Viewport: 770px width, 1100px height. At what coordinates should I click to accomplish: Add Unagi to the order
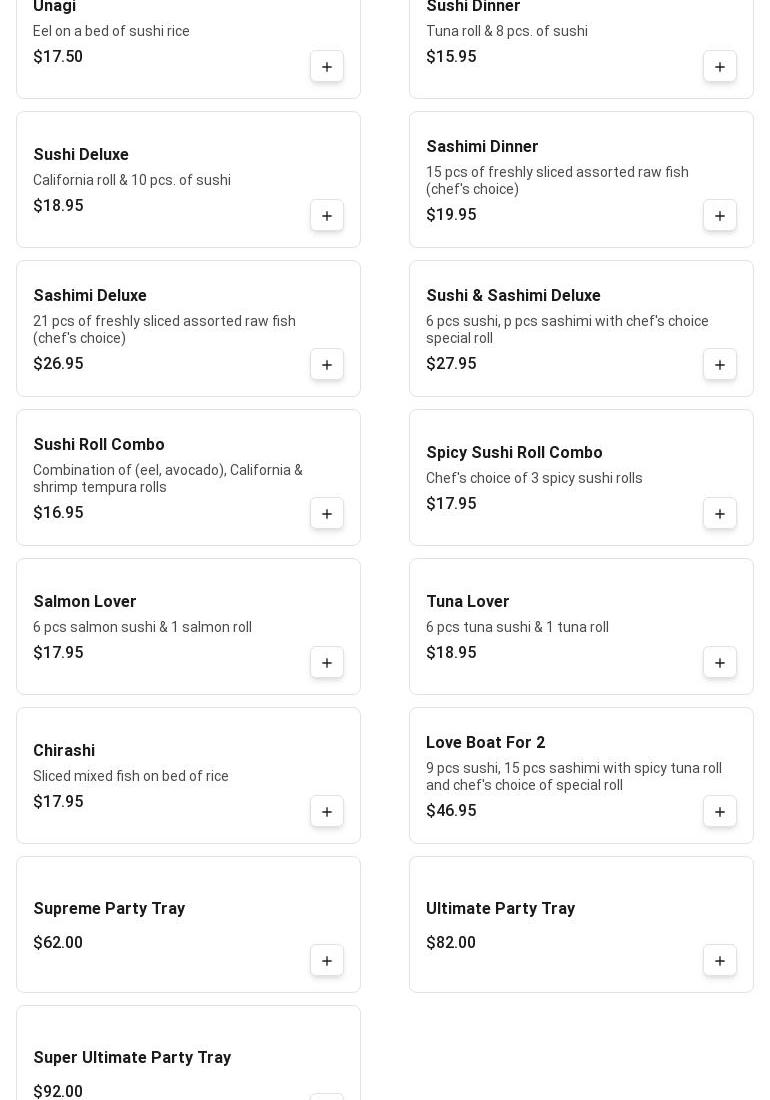pyautogui.click(x=327, y=67)
